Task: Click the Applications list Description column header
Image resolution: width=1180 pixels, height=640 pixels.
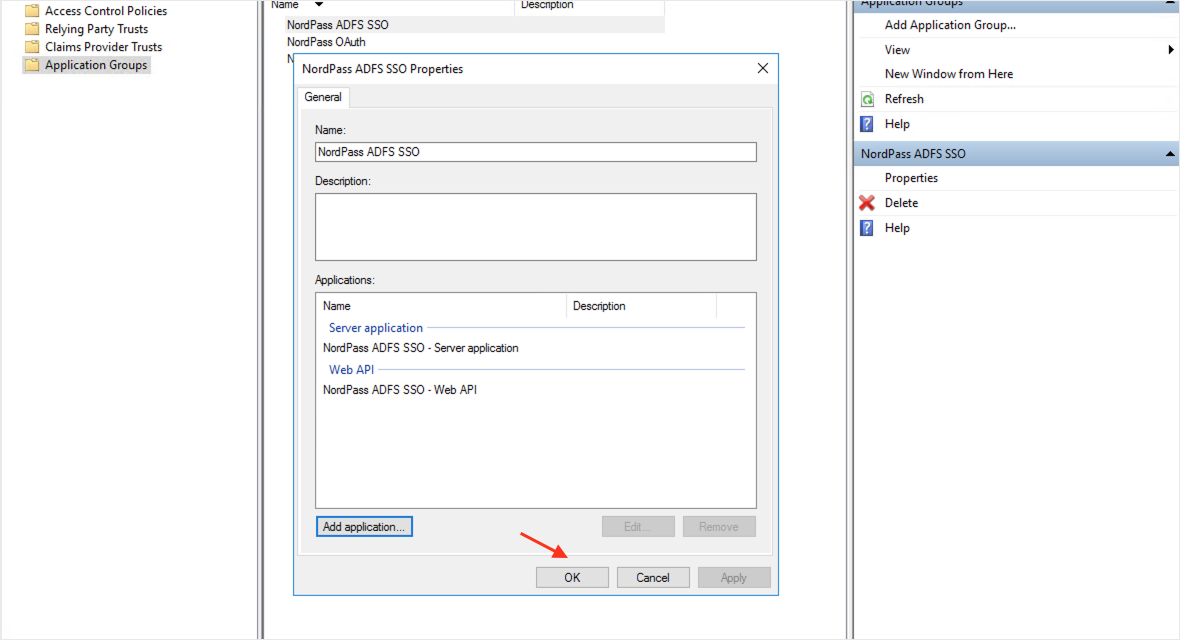Action: [641, 306]
